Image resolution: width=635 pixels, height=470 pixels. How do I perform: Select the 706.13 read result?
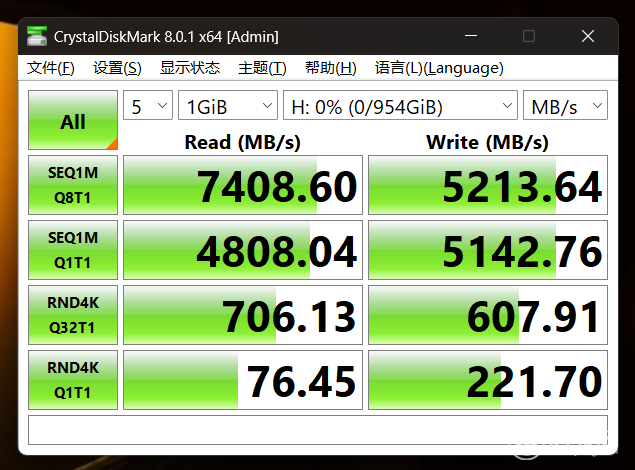coord(243,315)
